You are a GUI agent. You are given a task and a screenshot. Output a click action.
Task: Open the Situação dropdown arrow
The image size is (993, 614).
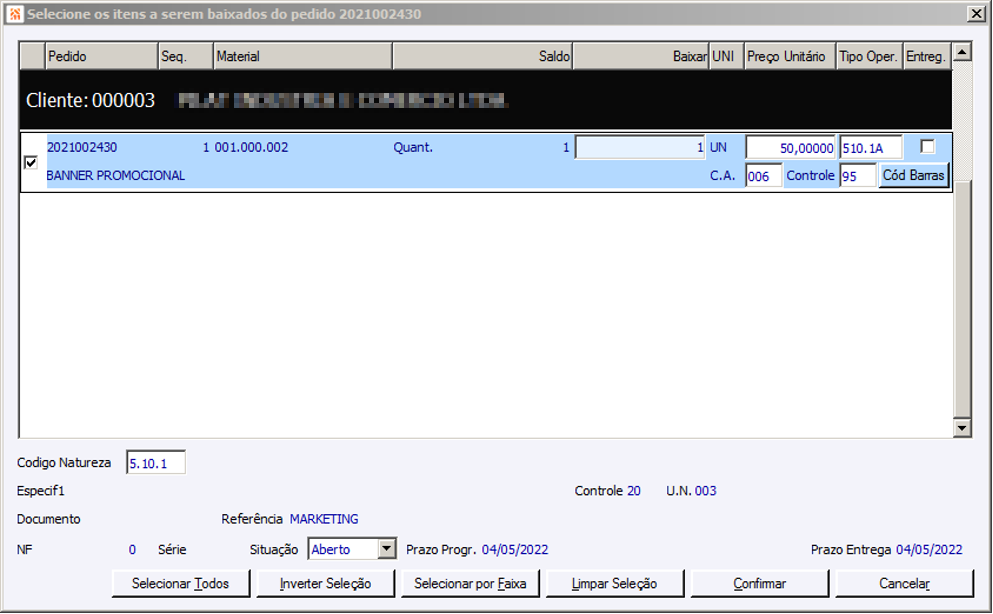[387, 549]
